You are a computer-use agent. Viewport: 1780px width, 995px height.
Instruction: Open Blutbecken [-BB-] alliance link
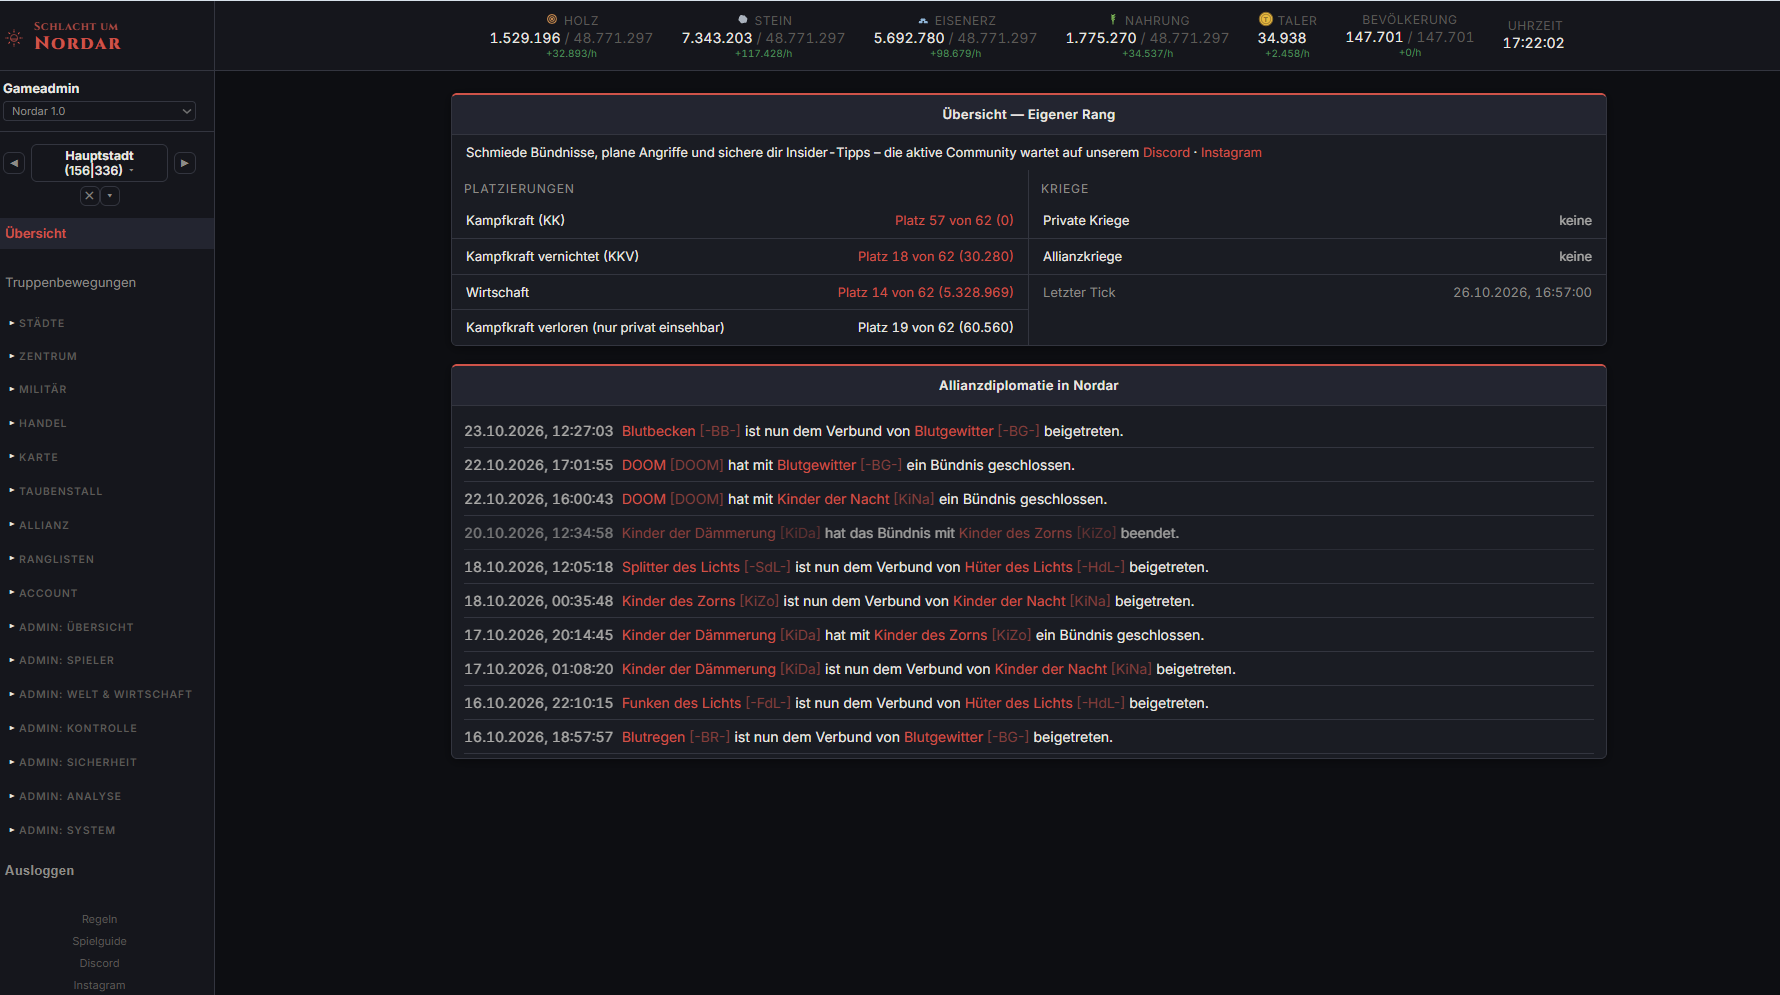[x=681, y=431]
